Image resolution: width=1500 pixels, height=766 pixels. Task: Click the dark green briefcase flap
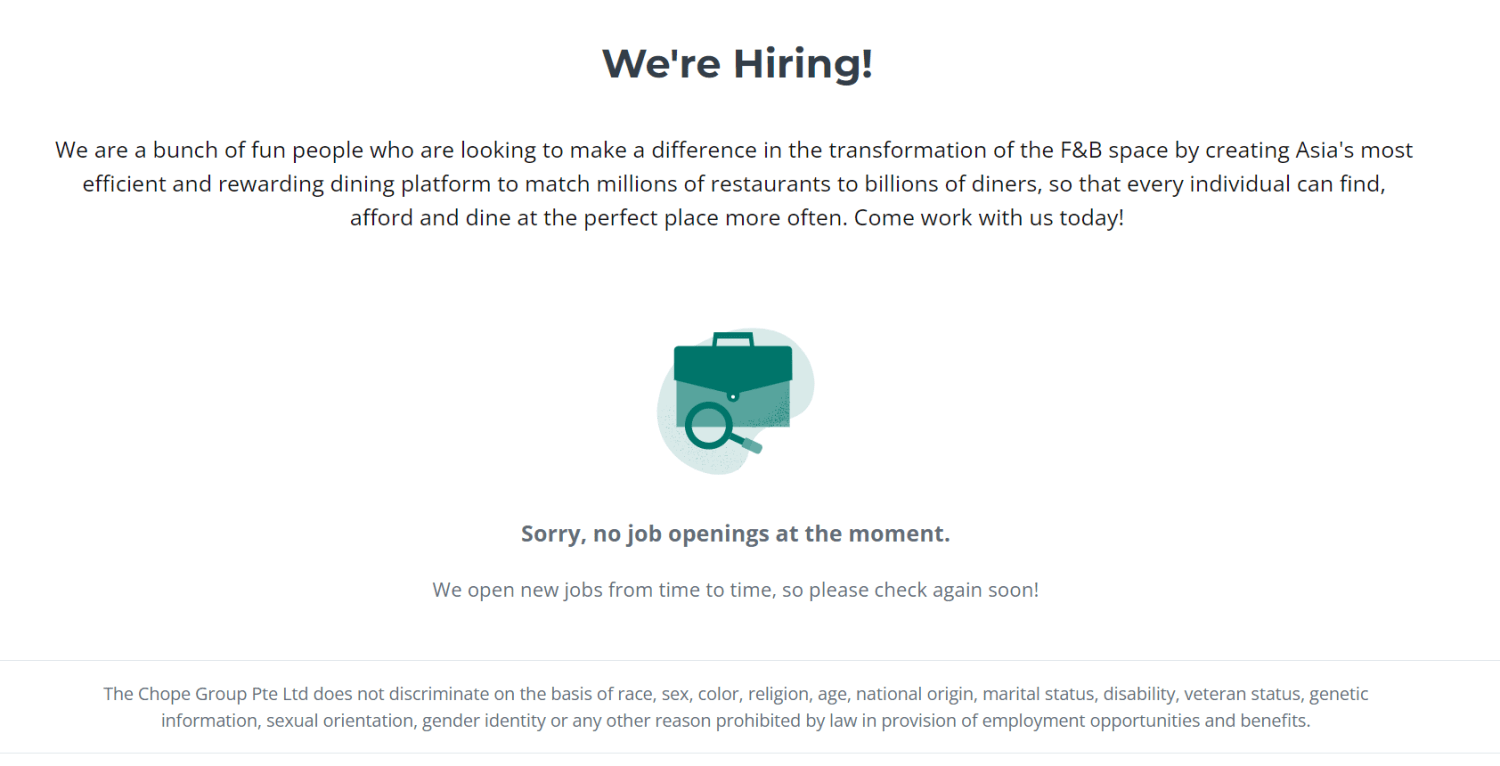point(733,366)
